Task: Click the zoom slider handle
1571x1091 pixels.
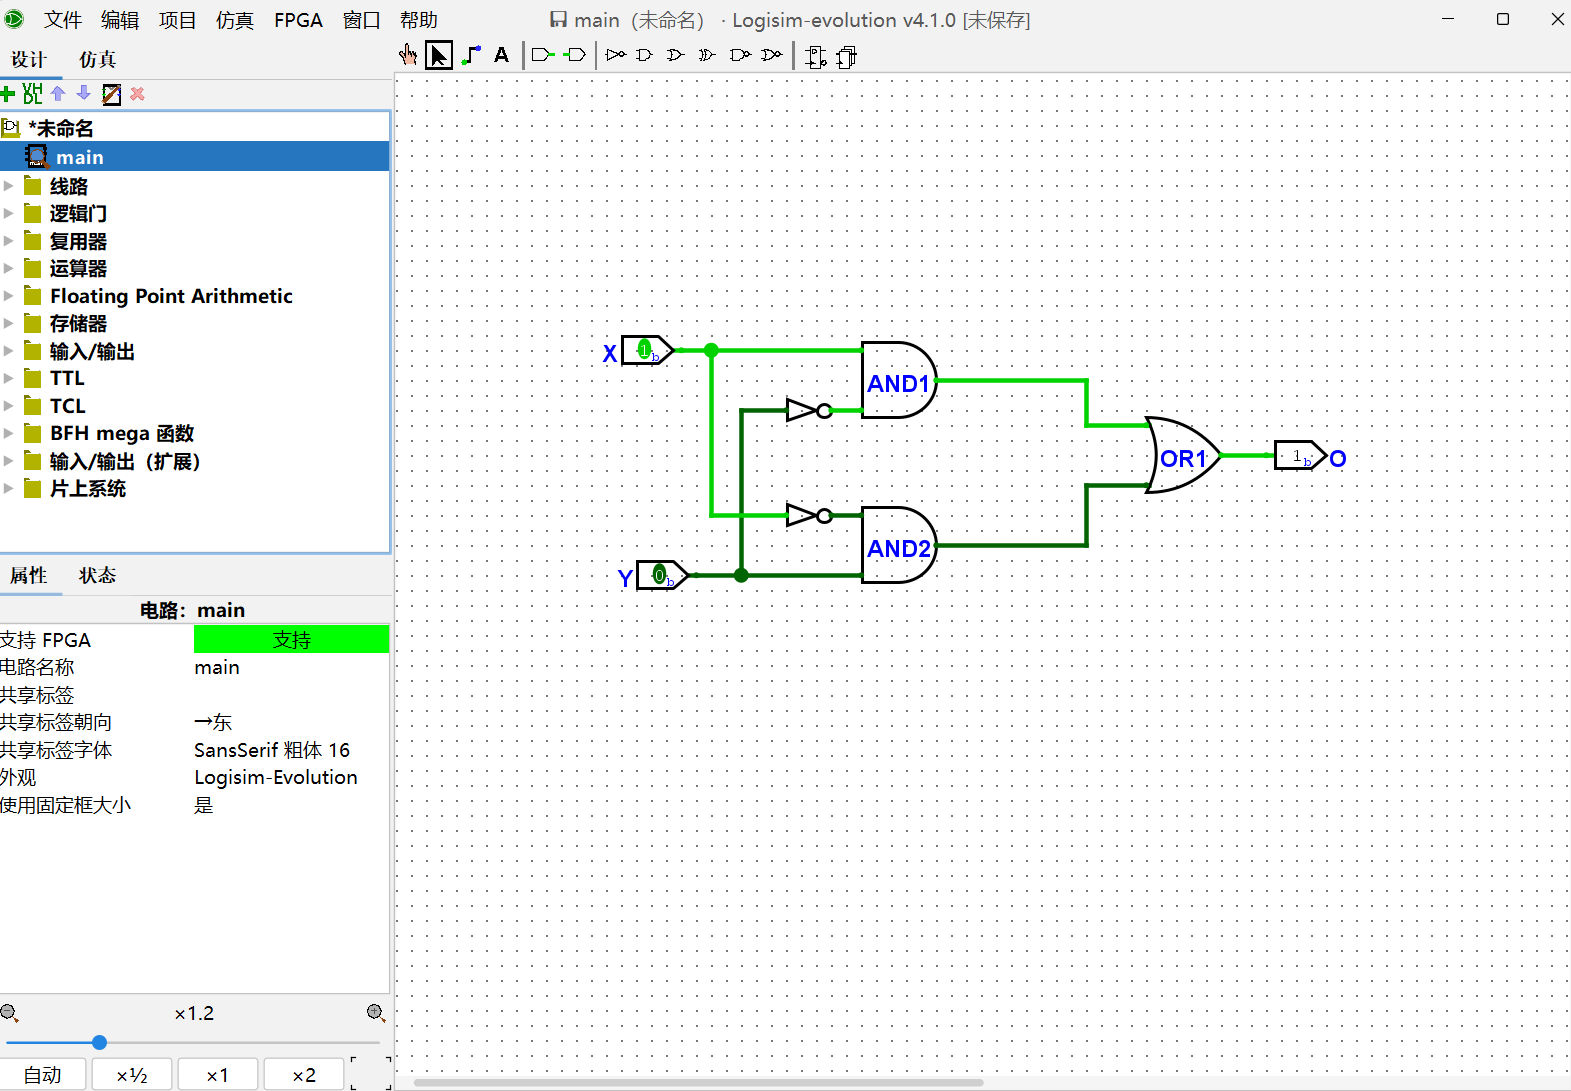Action: [x=99, y=1042]
